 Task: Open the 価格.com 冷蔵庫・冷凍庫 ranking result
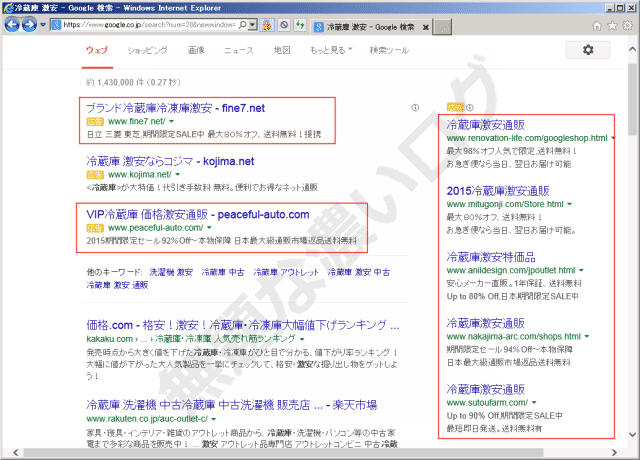click(243, 325)
